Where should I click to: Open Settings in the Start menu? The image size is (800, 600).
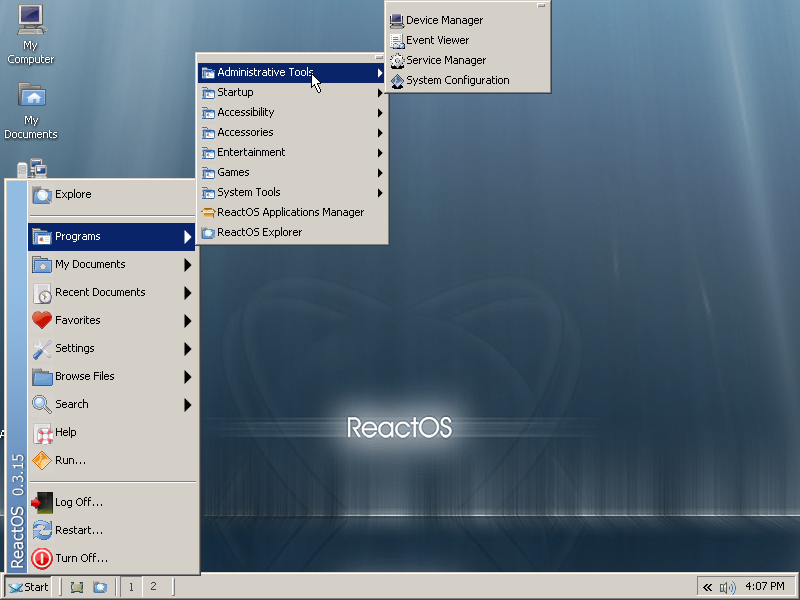[x=75, y=348]
